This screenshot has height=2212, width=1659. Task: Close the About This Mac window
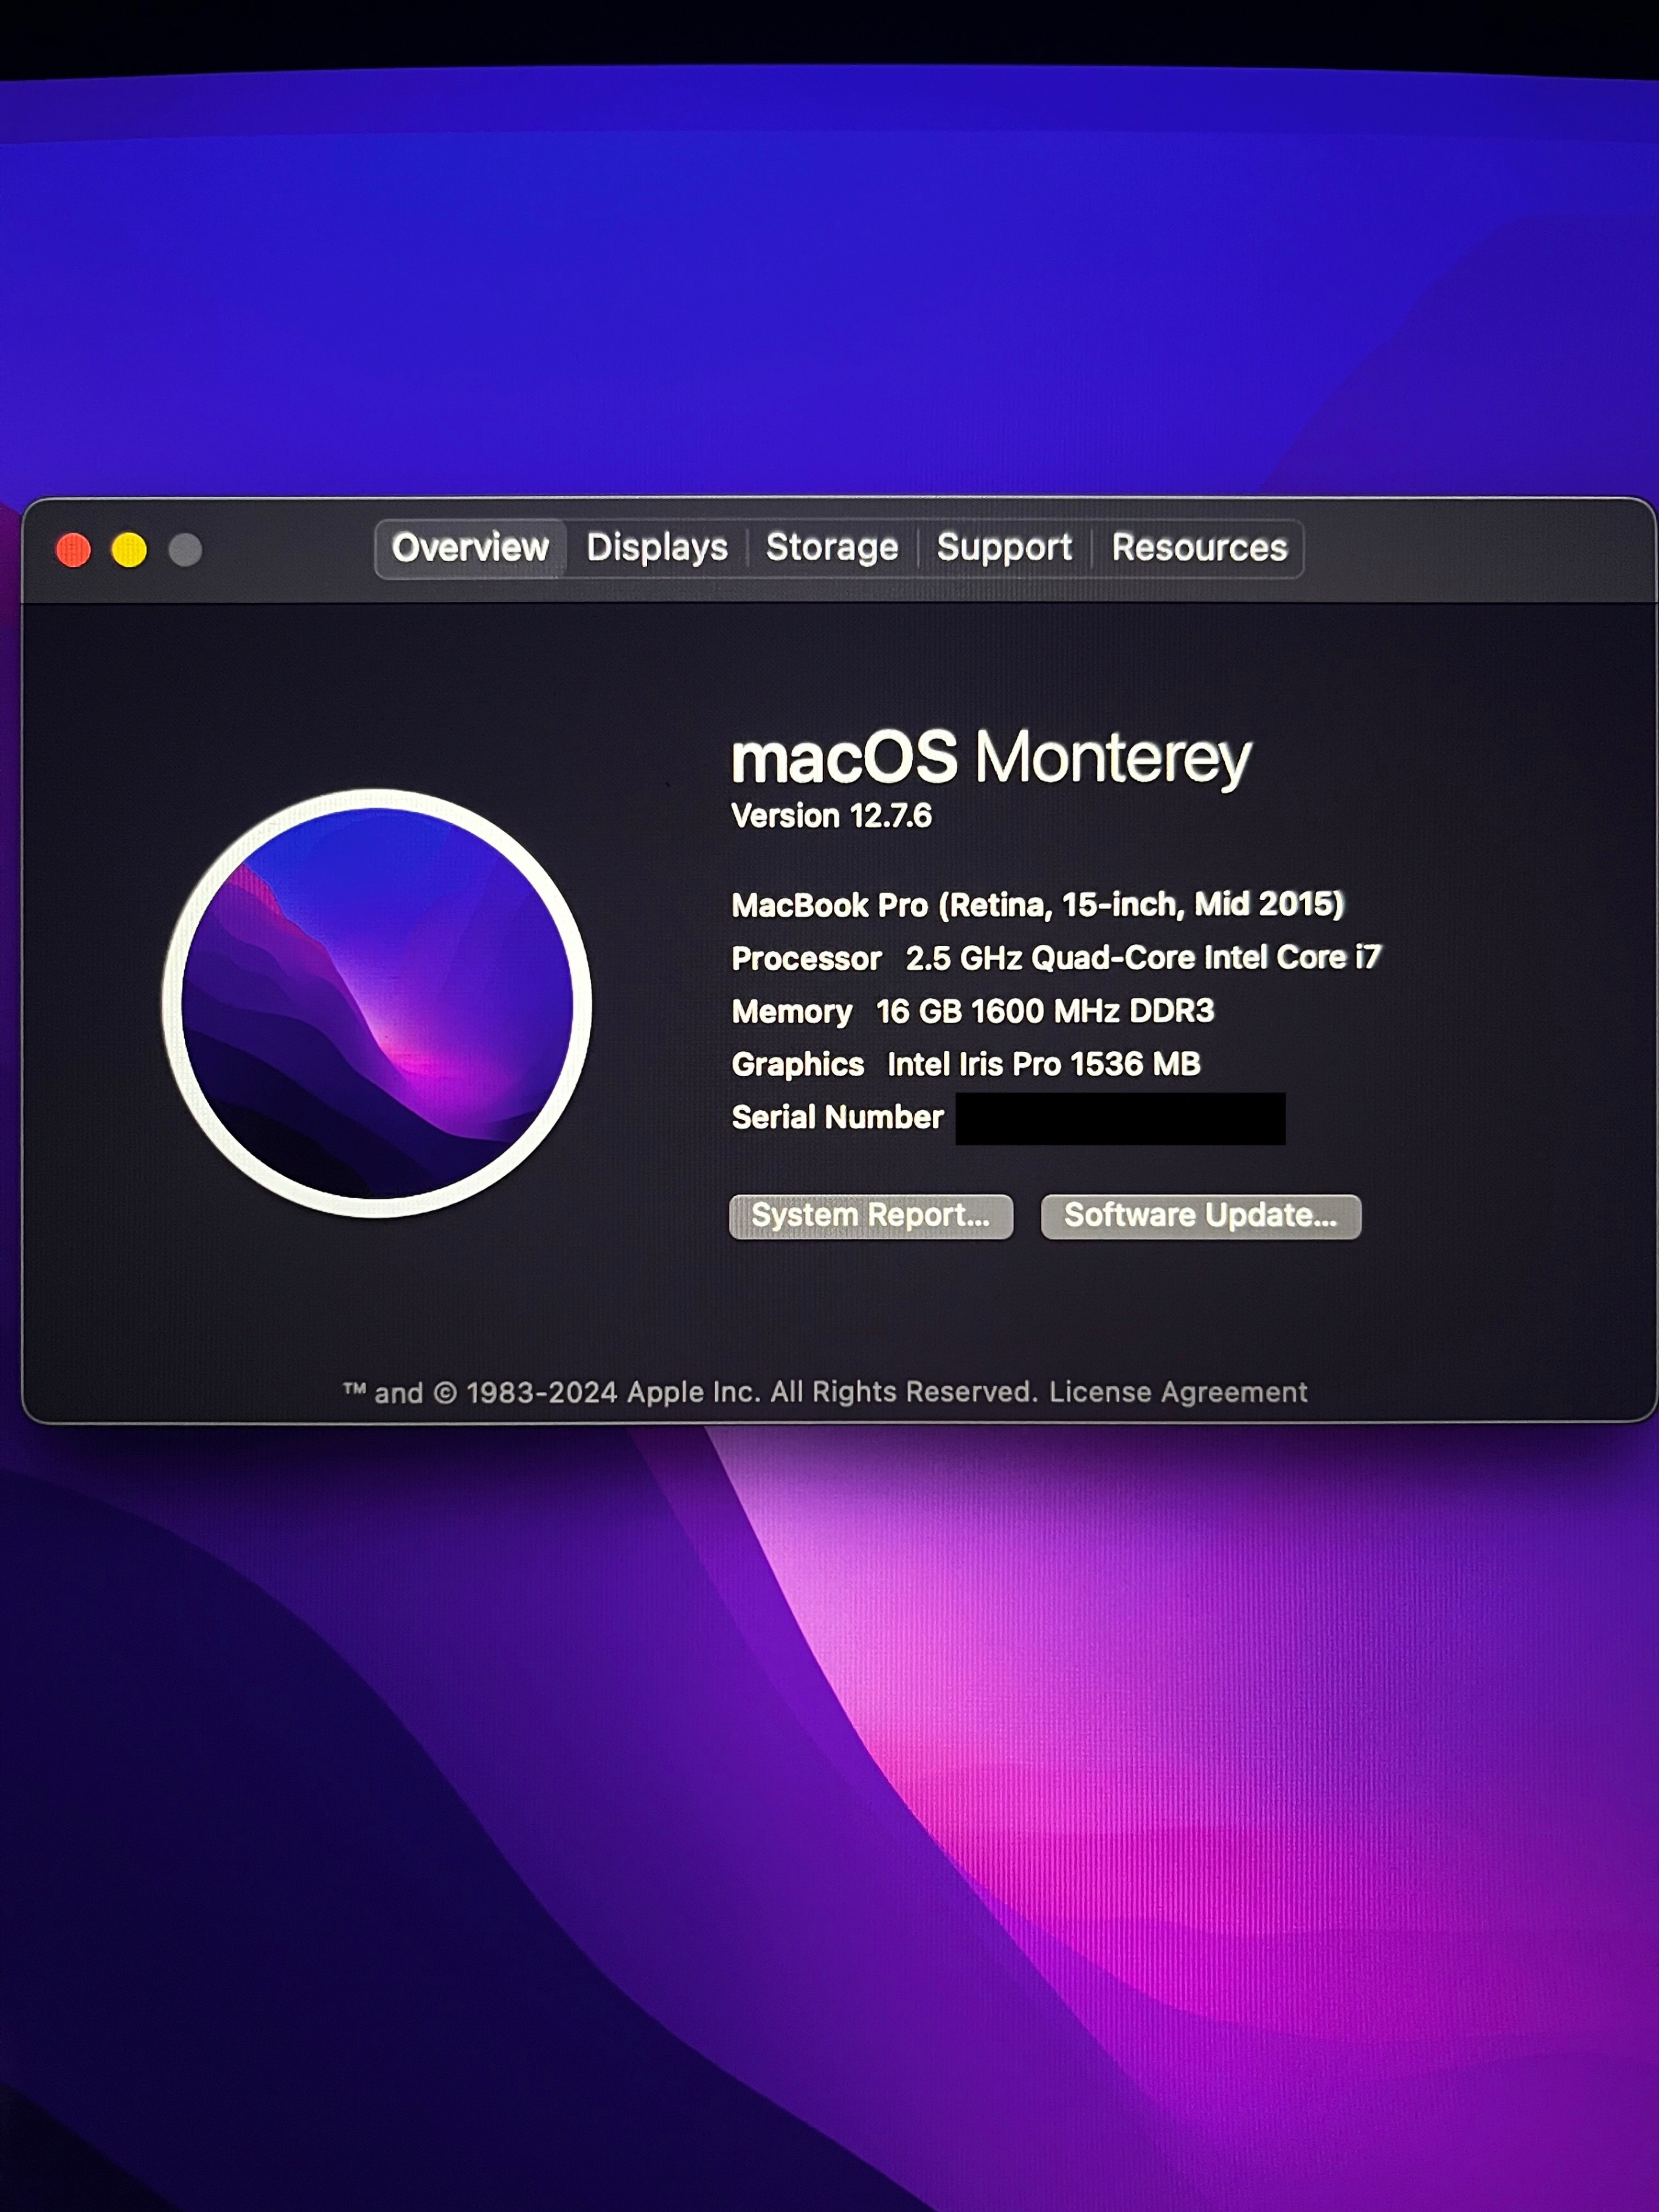point(73,550)
